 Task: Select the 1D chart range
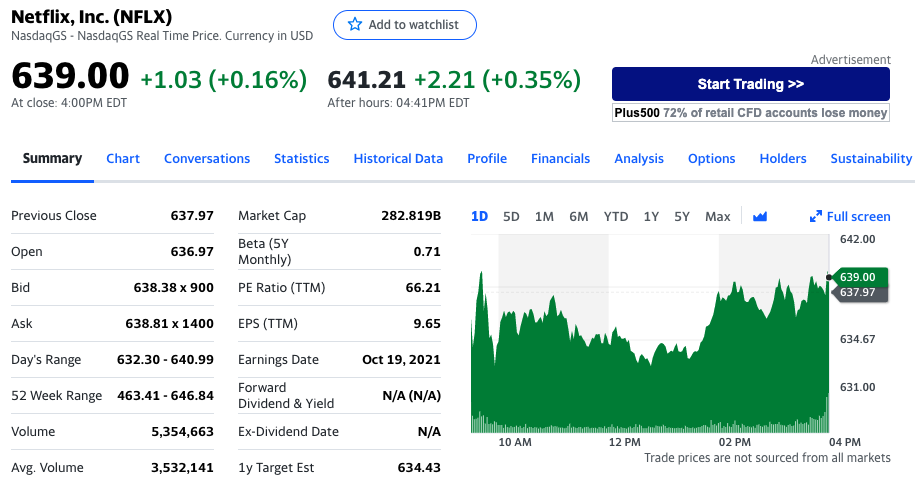coord(479,217)
